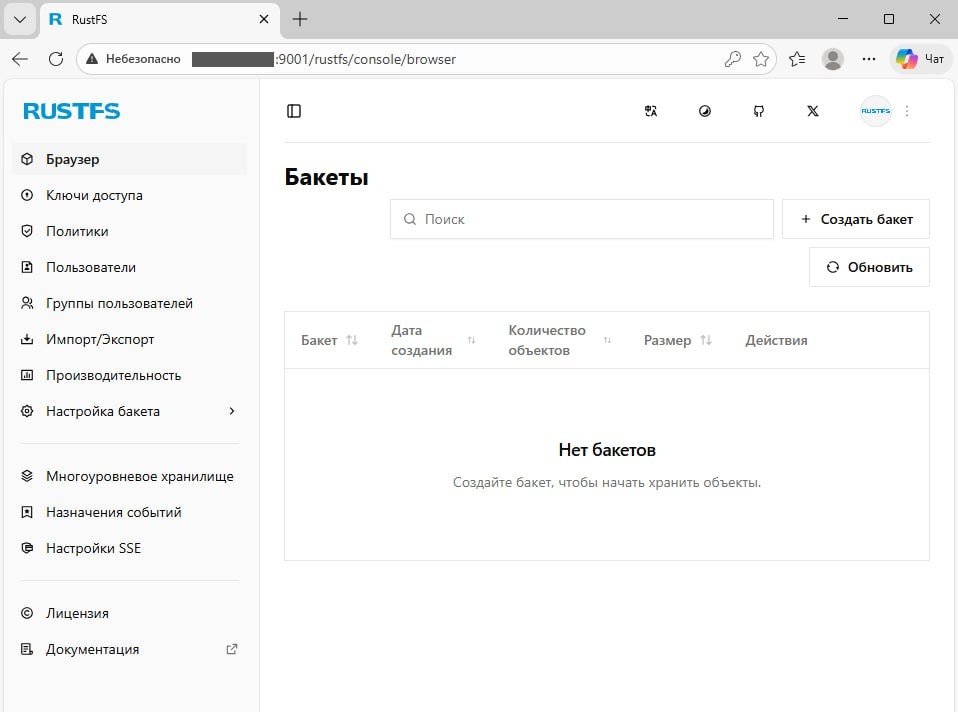Viewport: 958px width, 712px height.
Task: Open Настройки SSE page
Action: 130,548
